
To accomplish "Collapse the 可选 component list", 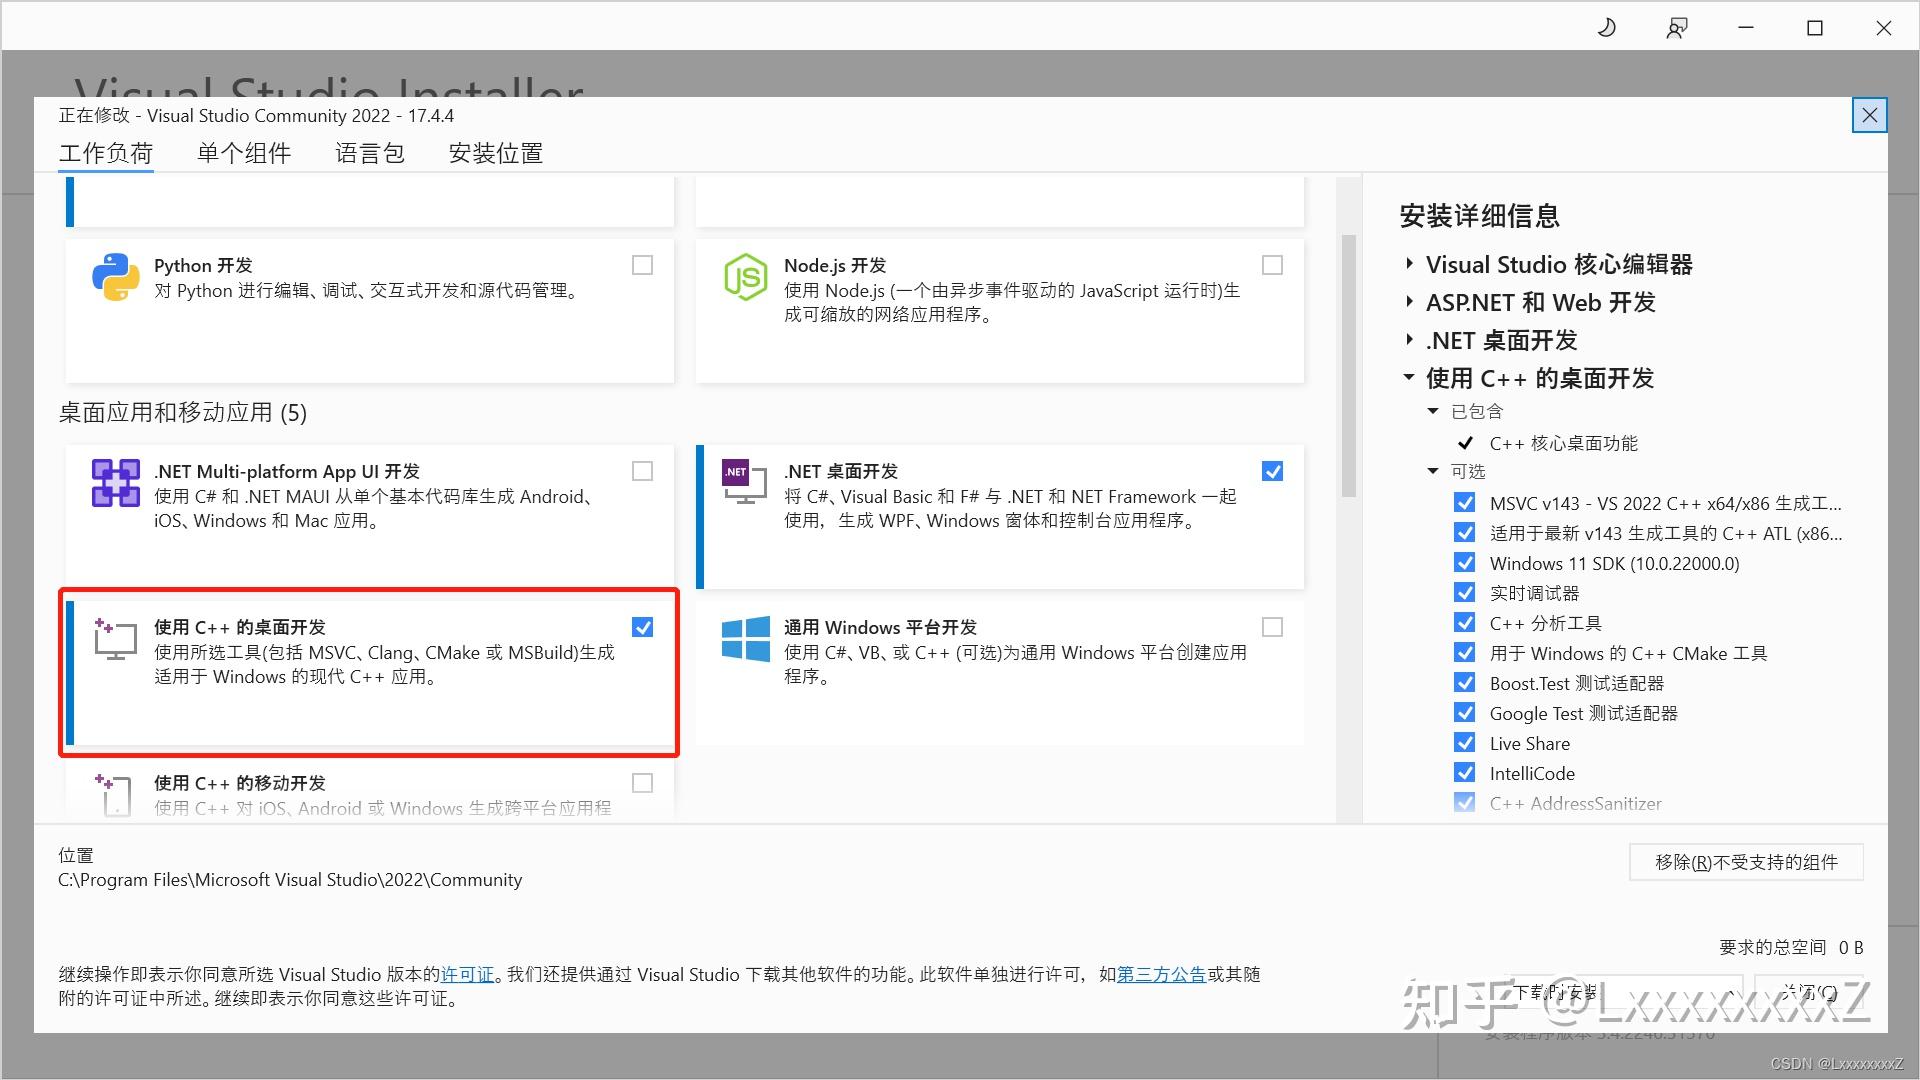I will (x=1432, y=470).
